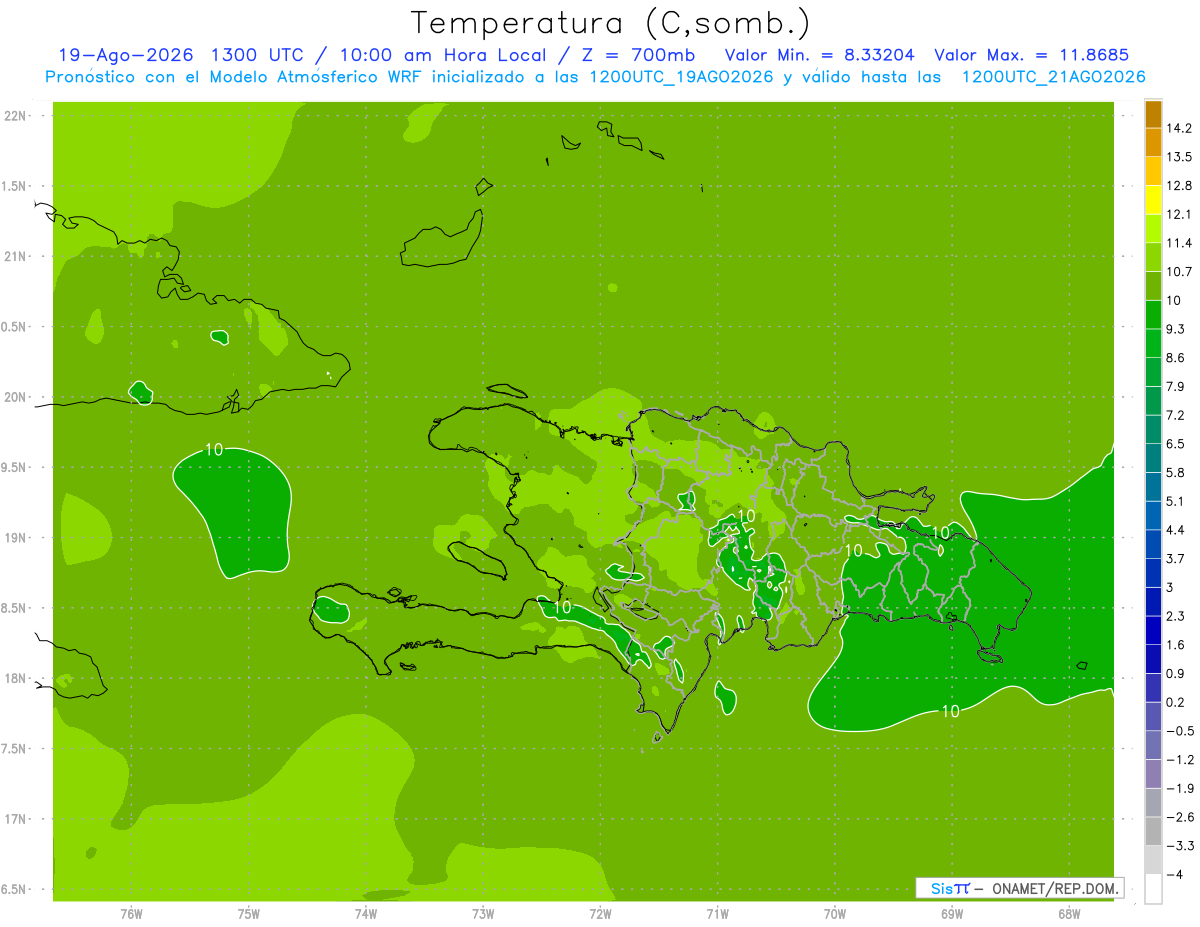
Task: Click the "73W" longitude label
Action: [x=482, y=914]
